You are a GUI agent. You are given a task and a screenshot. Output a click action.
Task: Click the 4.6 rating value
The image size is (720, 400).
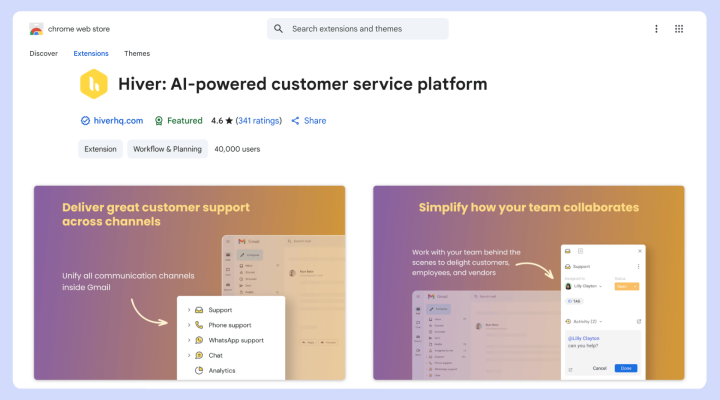coord(217,121)
